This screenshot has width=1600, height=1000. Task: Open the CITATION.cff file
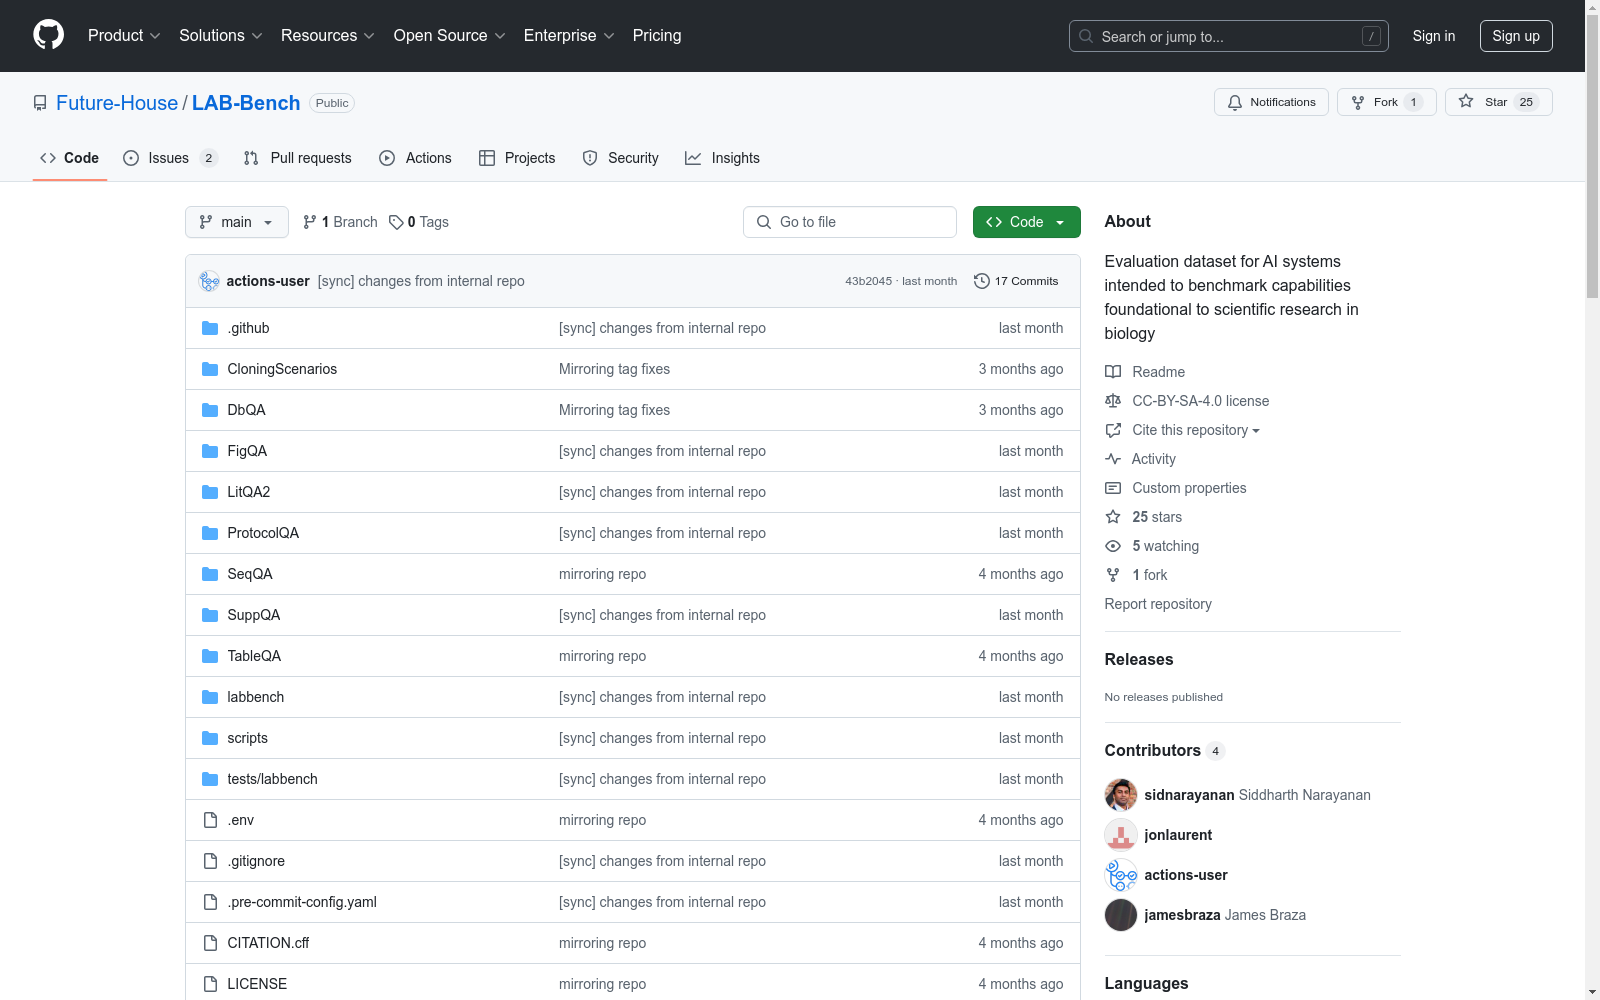point(268,943)
